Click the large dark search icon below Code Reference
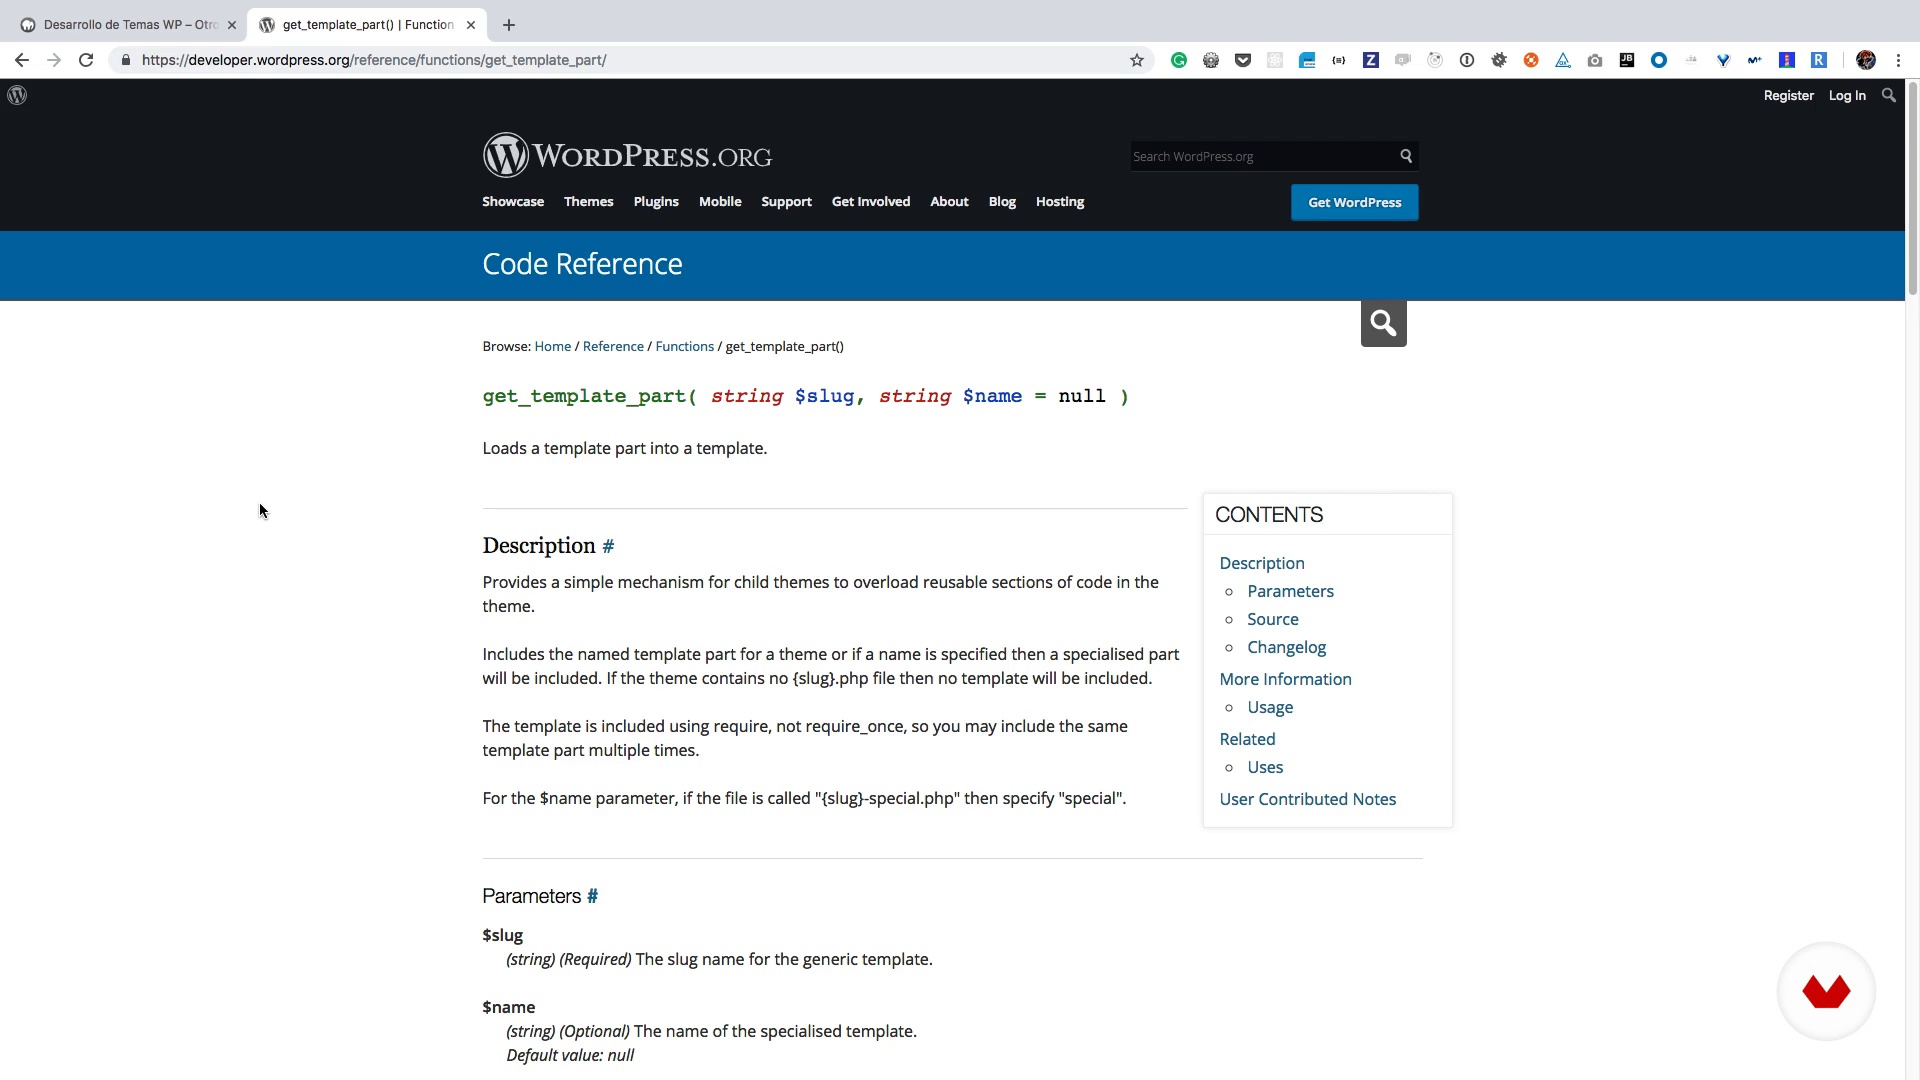Viewport: 1920px width, 1080px height. click(1383, 323)
